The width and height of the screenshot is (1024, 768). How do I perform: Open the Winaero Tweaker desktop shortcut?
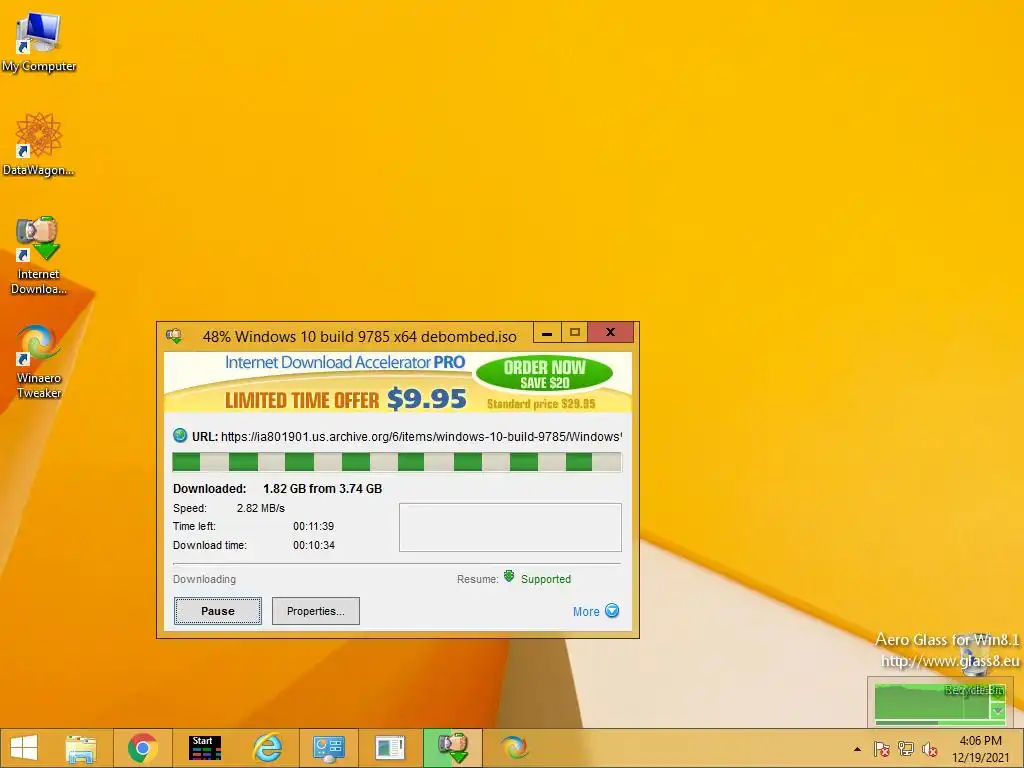(39, 360)
